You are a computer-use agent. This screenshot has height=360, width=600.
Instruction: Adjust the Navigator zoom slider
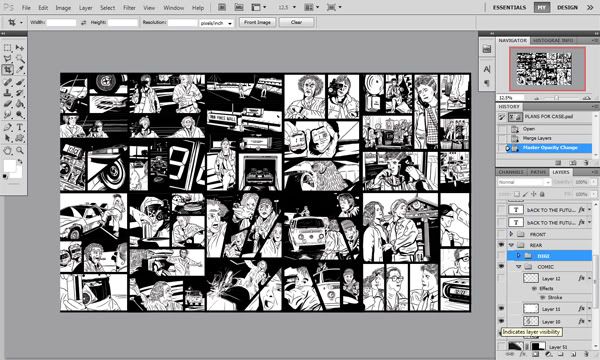click(x=557, y=98)
